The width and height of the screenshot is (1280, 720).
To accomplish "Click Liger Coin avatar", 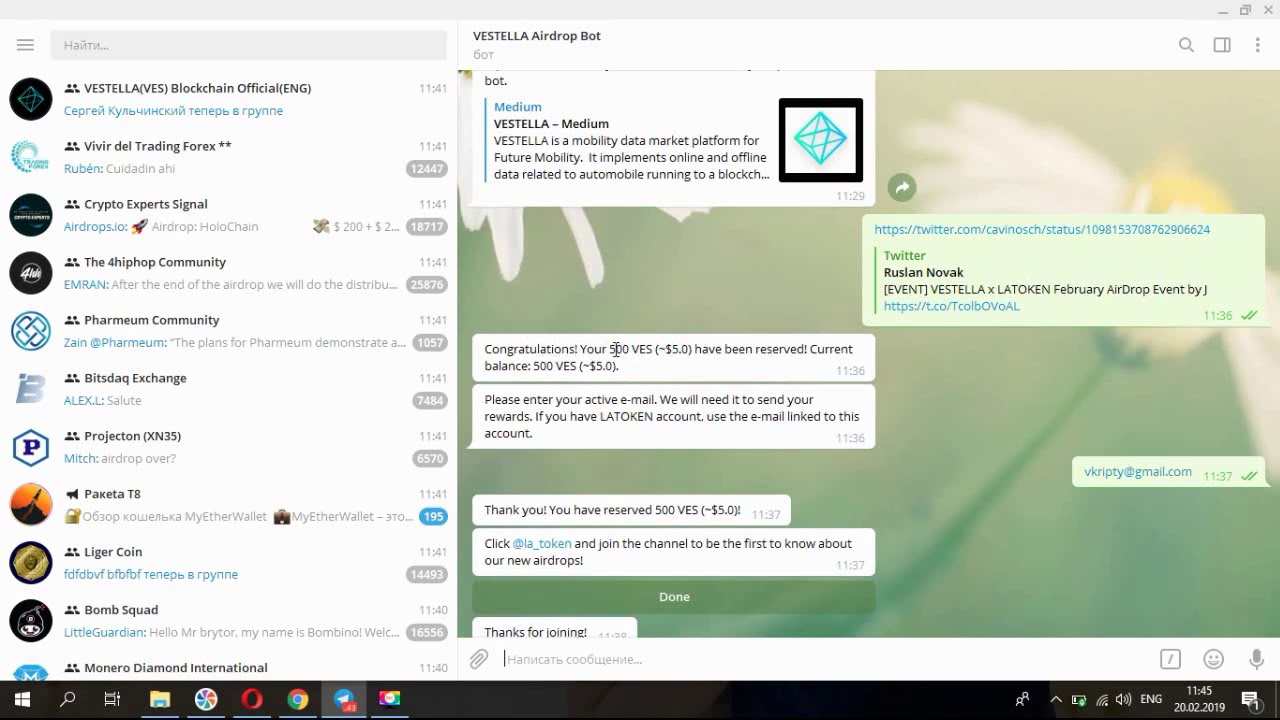I will tap(31, 563).
